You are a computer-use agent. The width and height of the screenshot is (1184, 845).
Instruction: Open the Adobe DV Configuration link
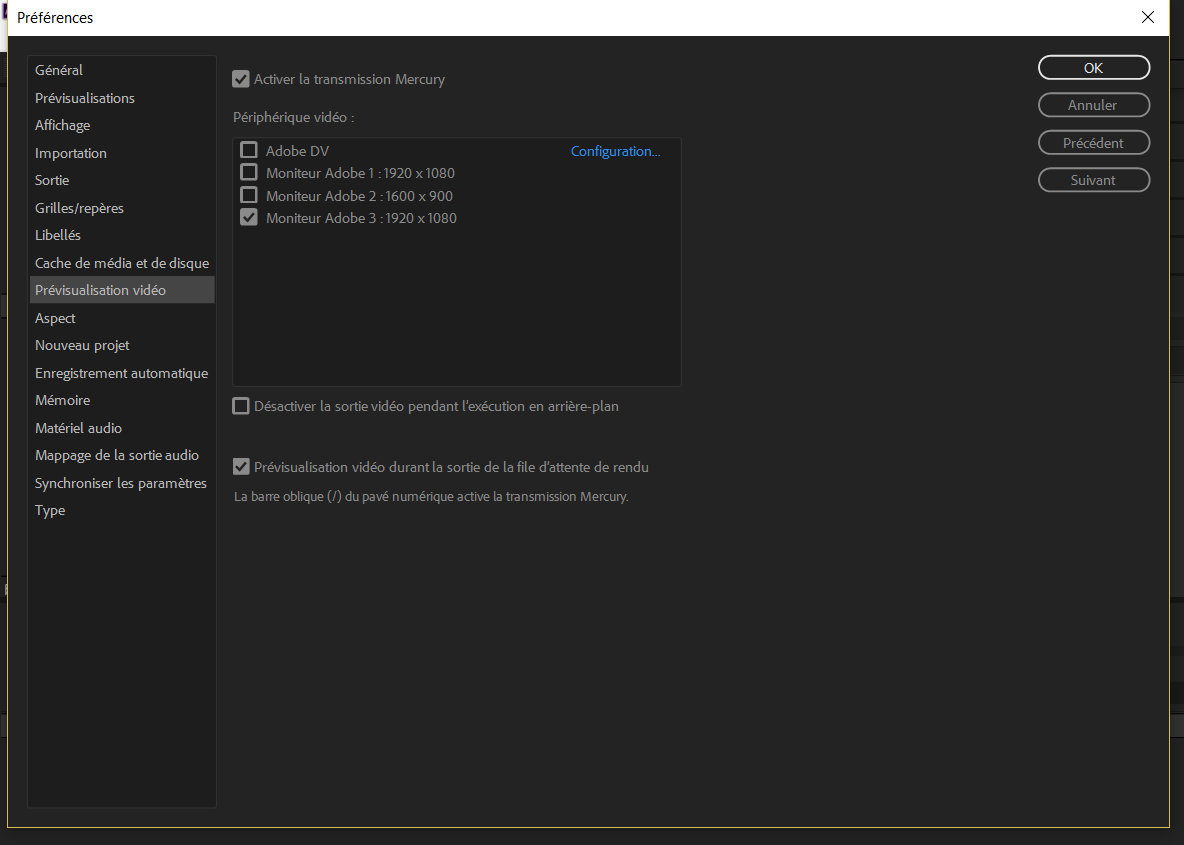point(615,151)
